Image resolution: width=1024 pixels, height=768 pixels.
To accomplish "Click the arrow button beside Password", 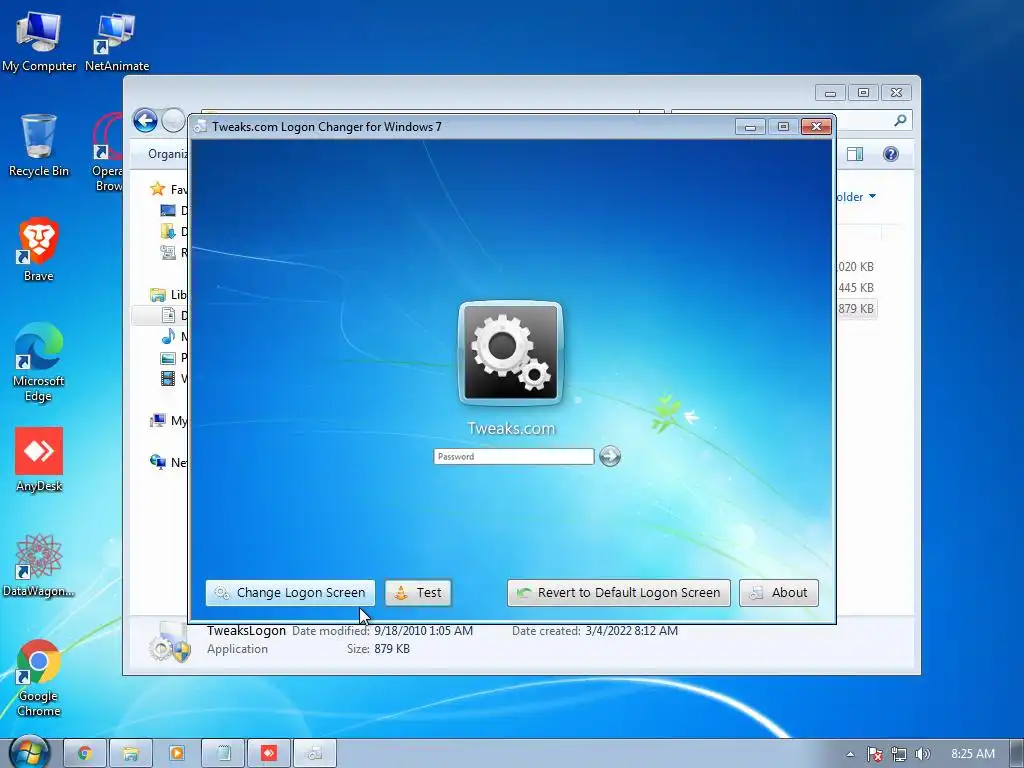I will (610, 456).
